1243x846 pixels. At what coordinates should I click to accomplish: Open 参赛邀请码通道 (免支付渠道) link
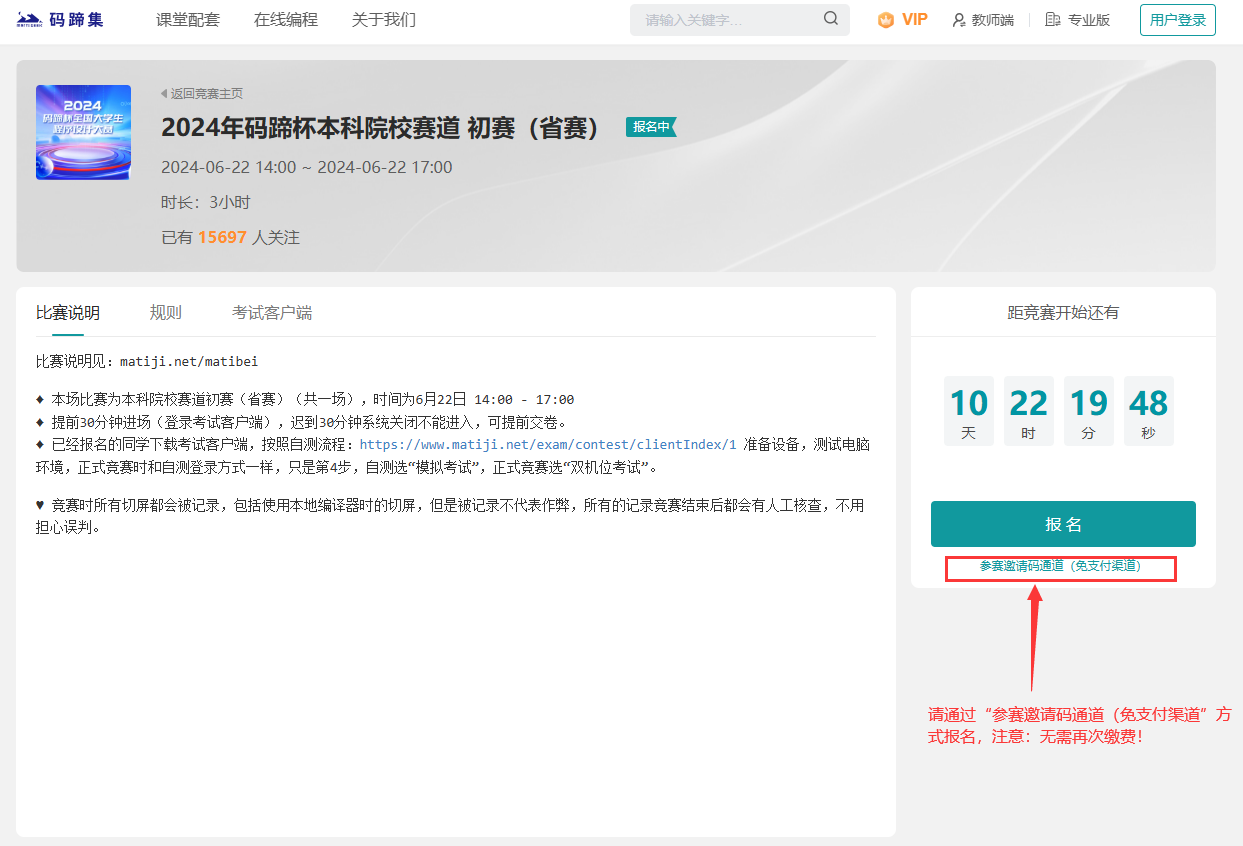[x=1061, y=566]
